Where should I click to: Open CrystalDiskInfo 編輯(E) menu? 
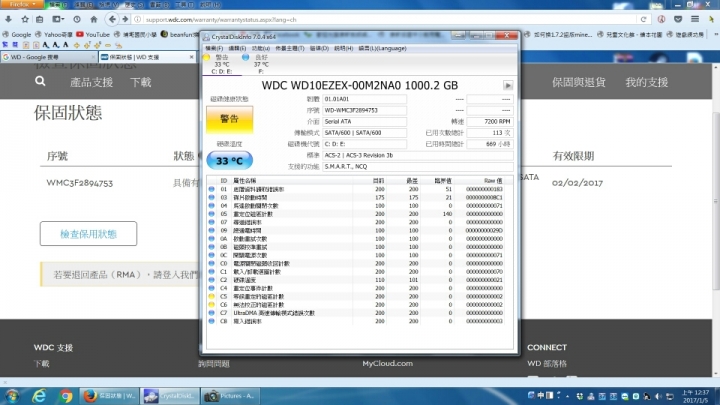pos(237,48)
